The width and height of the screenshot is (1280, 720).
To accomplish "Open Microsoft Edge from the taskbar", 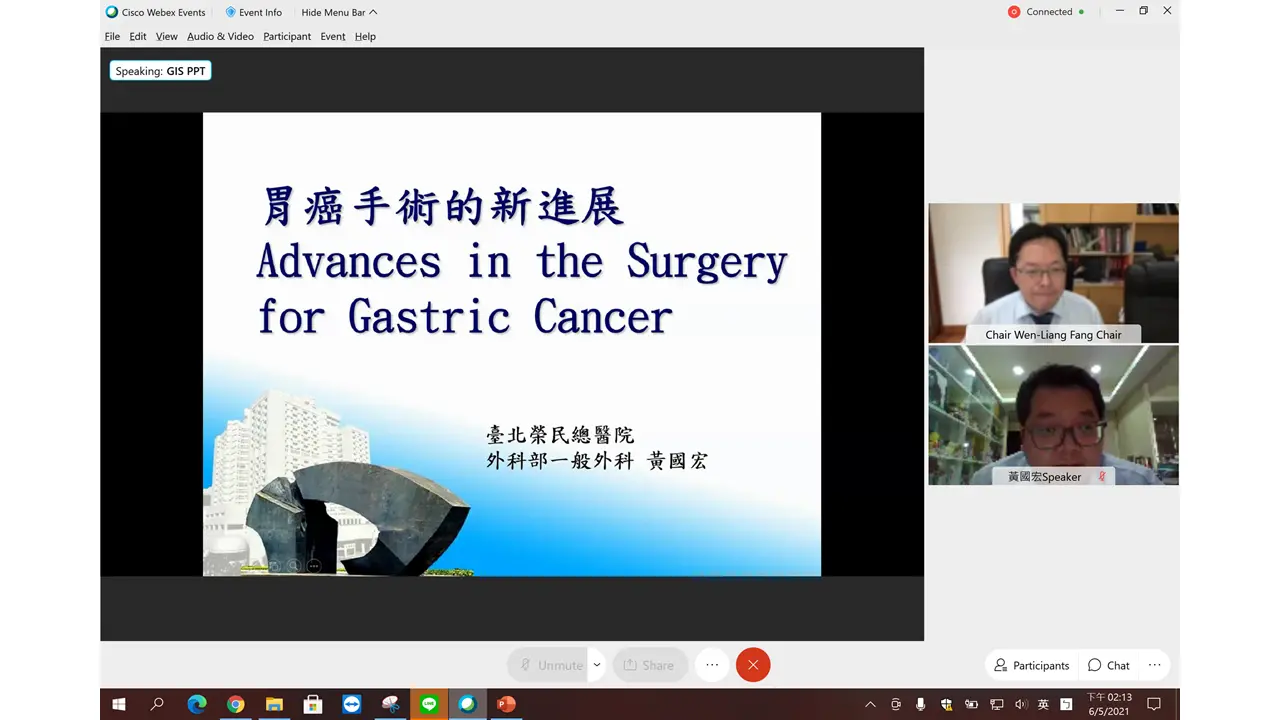I will point(197,704).
